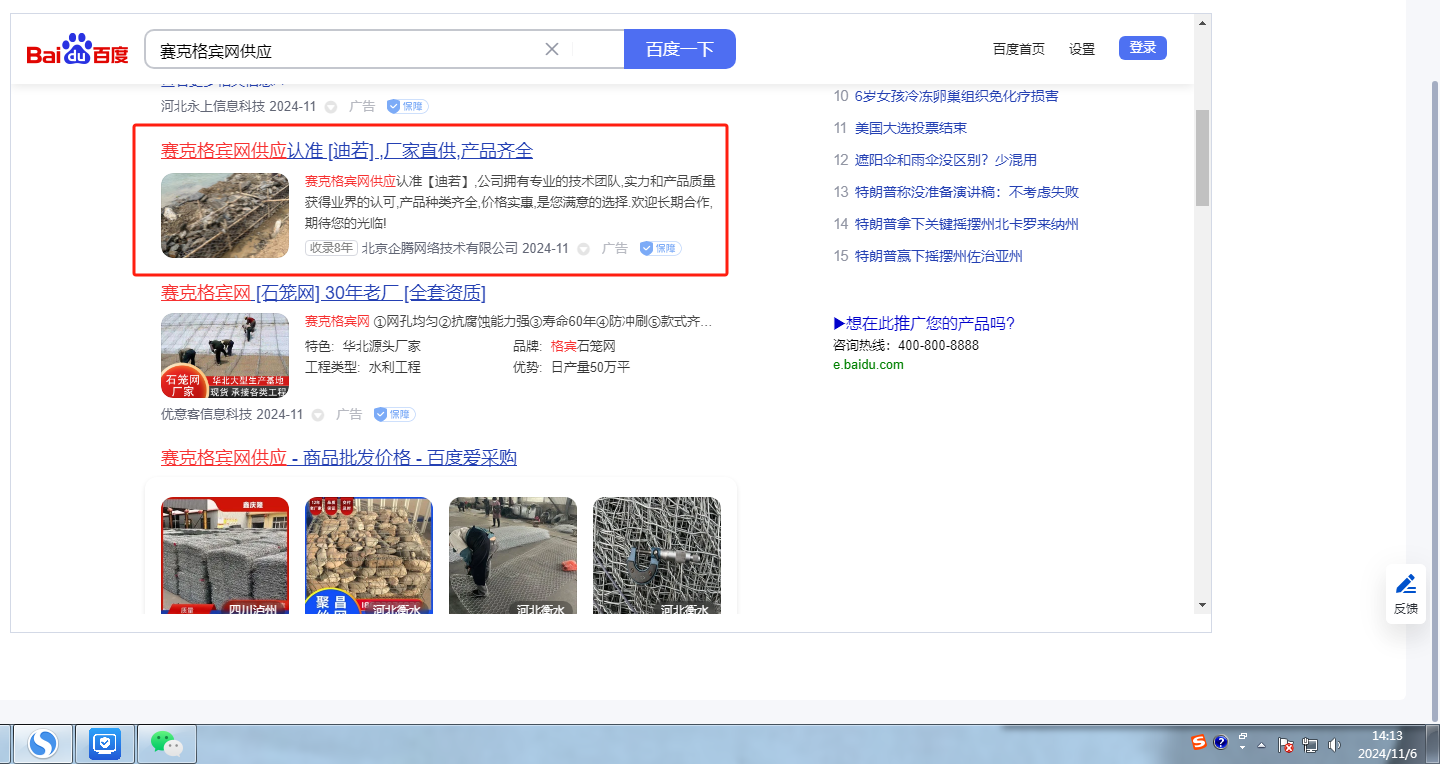Open the 四川泸州 product image

point(225,555)
